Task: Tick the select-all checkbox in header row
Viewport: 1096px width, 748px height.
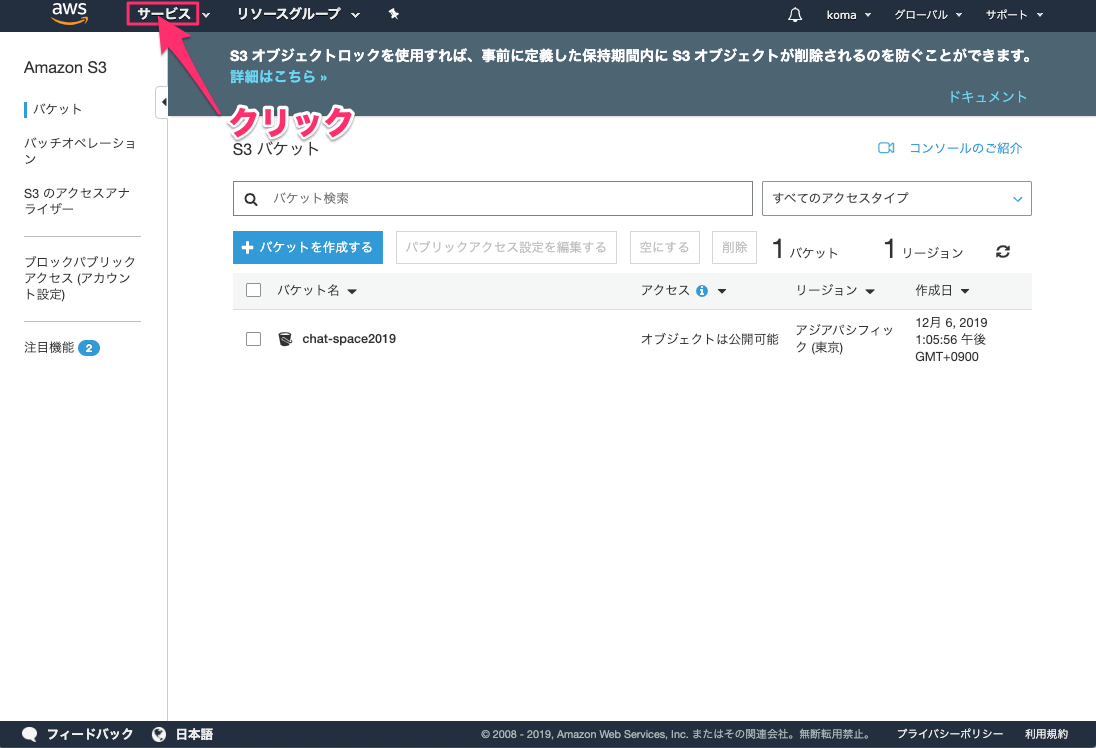Action: pos(254,291)
